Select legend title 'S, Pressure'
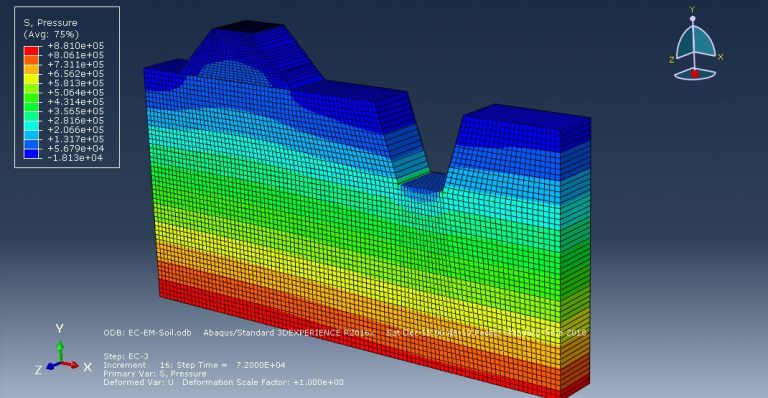This screenshot has height=398, width=768. point(50,23)
